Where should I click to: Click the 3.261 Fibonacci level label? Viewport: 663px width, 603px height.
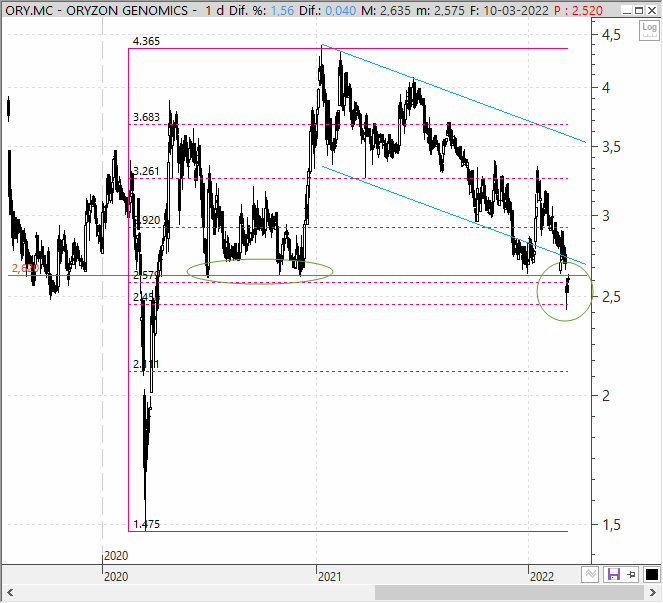(146, 171)
